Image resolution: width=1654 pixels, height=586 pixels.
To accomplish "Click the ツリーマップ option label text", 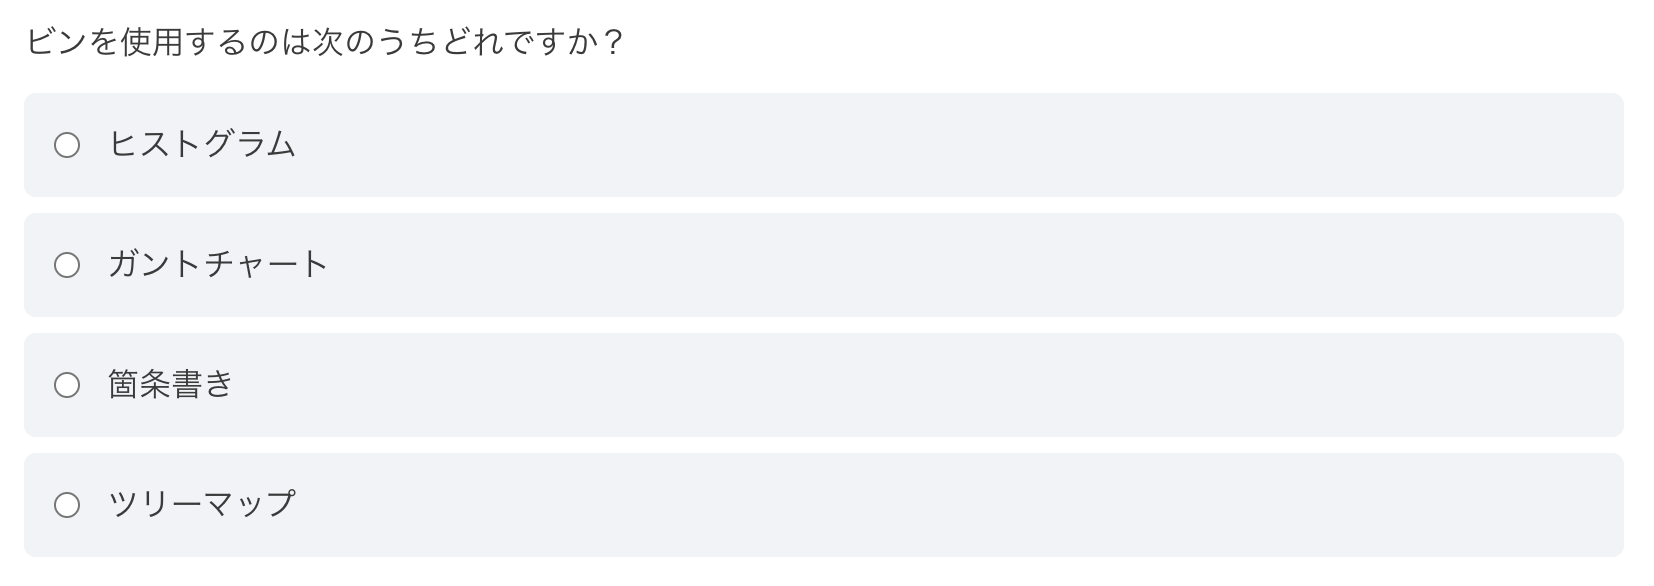I will click(x=202, y=504).
